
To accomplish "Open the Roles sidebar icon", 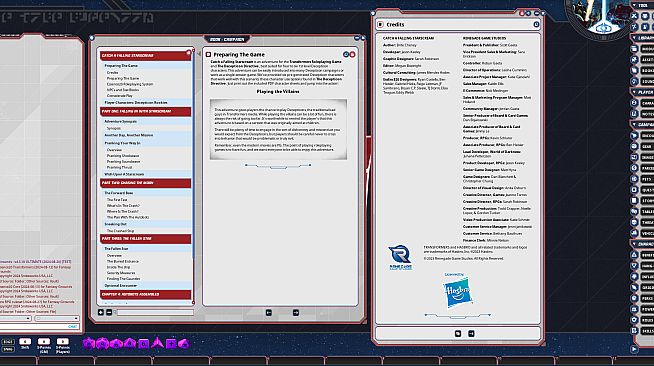I will coord(634,320).
